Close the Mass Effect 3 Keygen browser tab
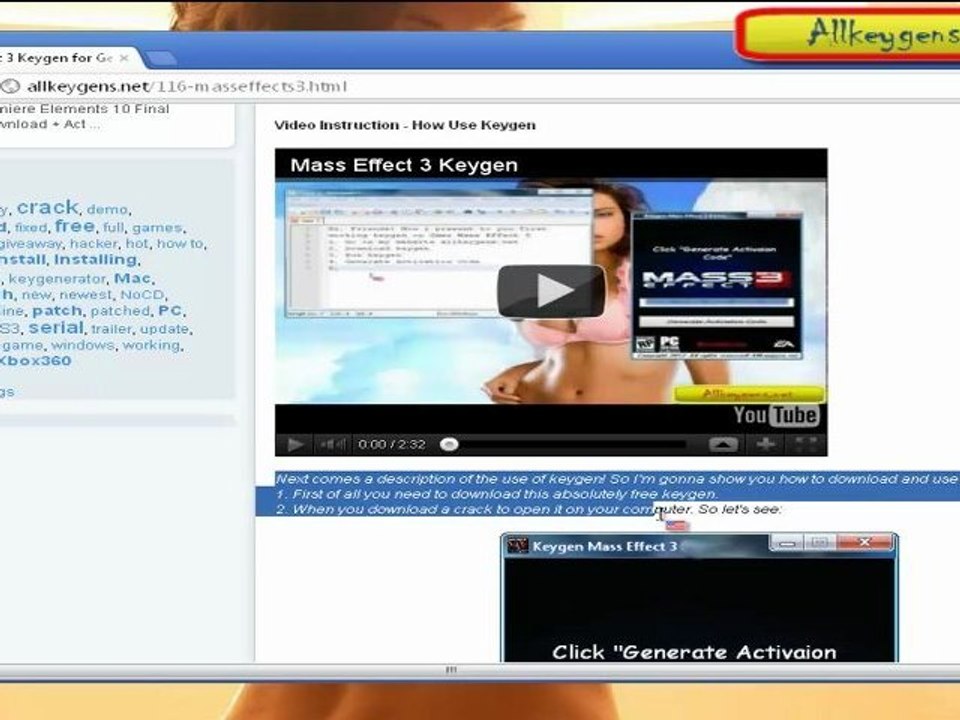The height and width of the screenshot is (720, 960). tap(124, 58)
